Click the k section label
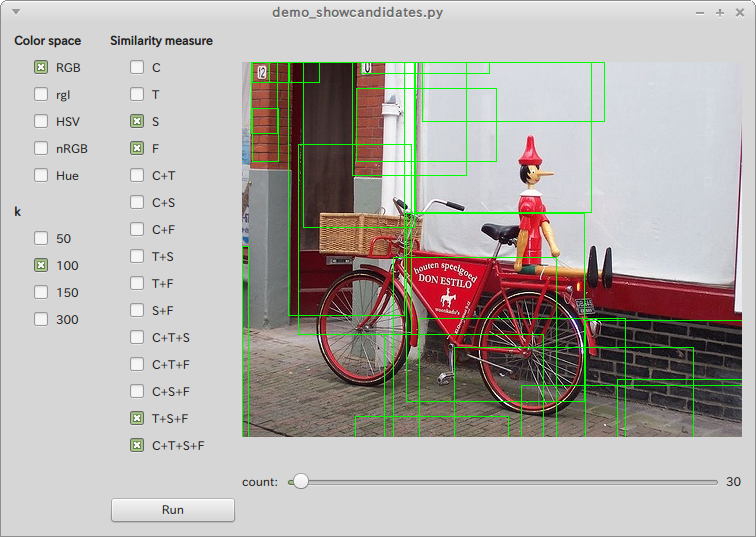 click(x=17, y=212)
